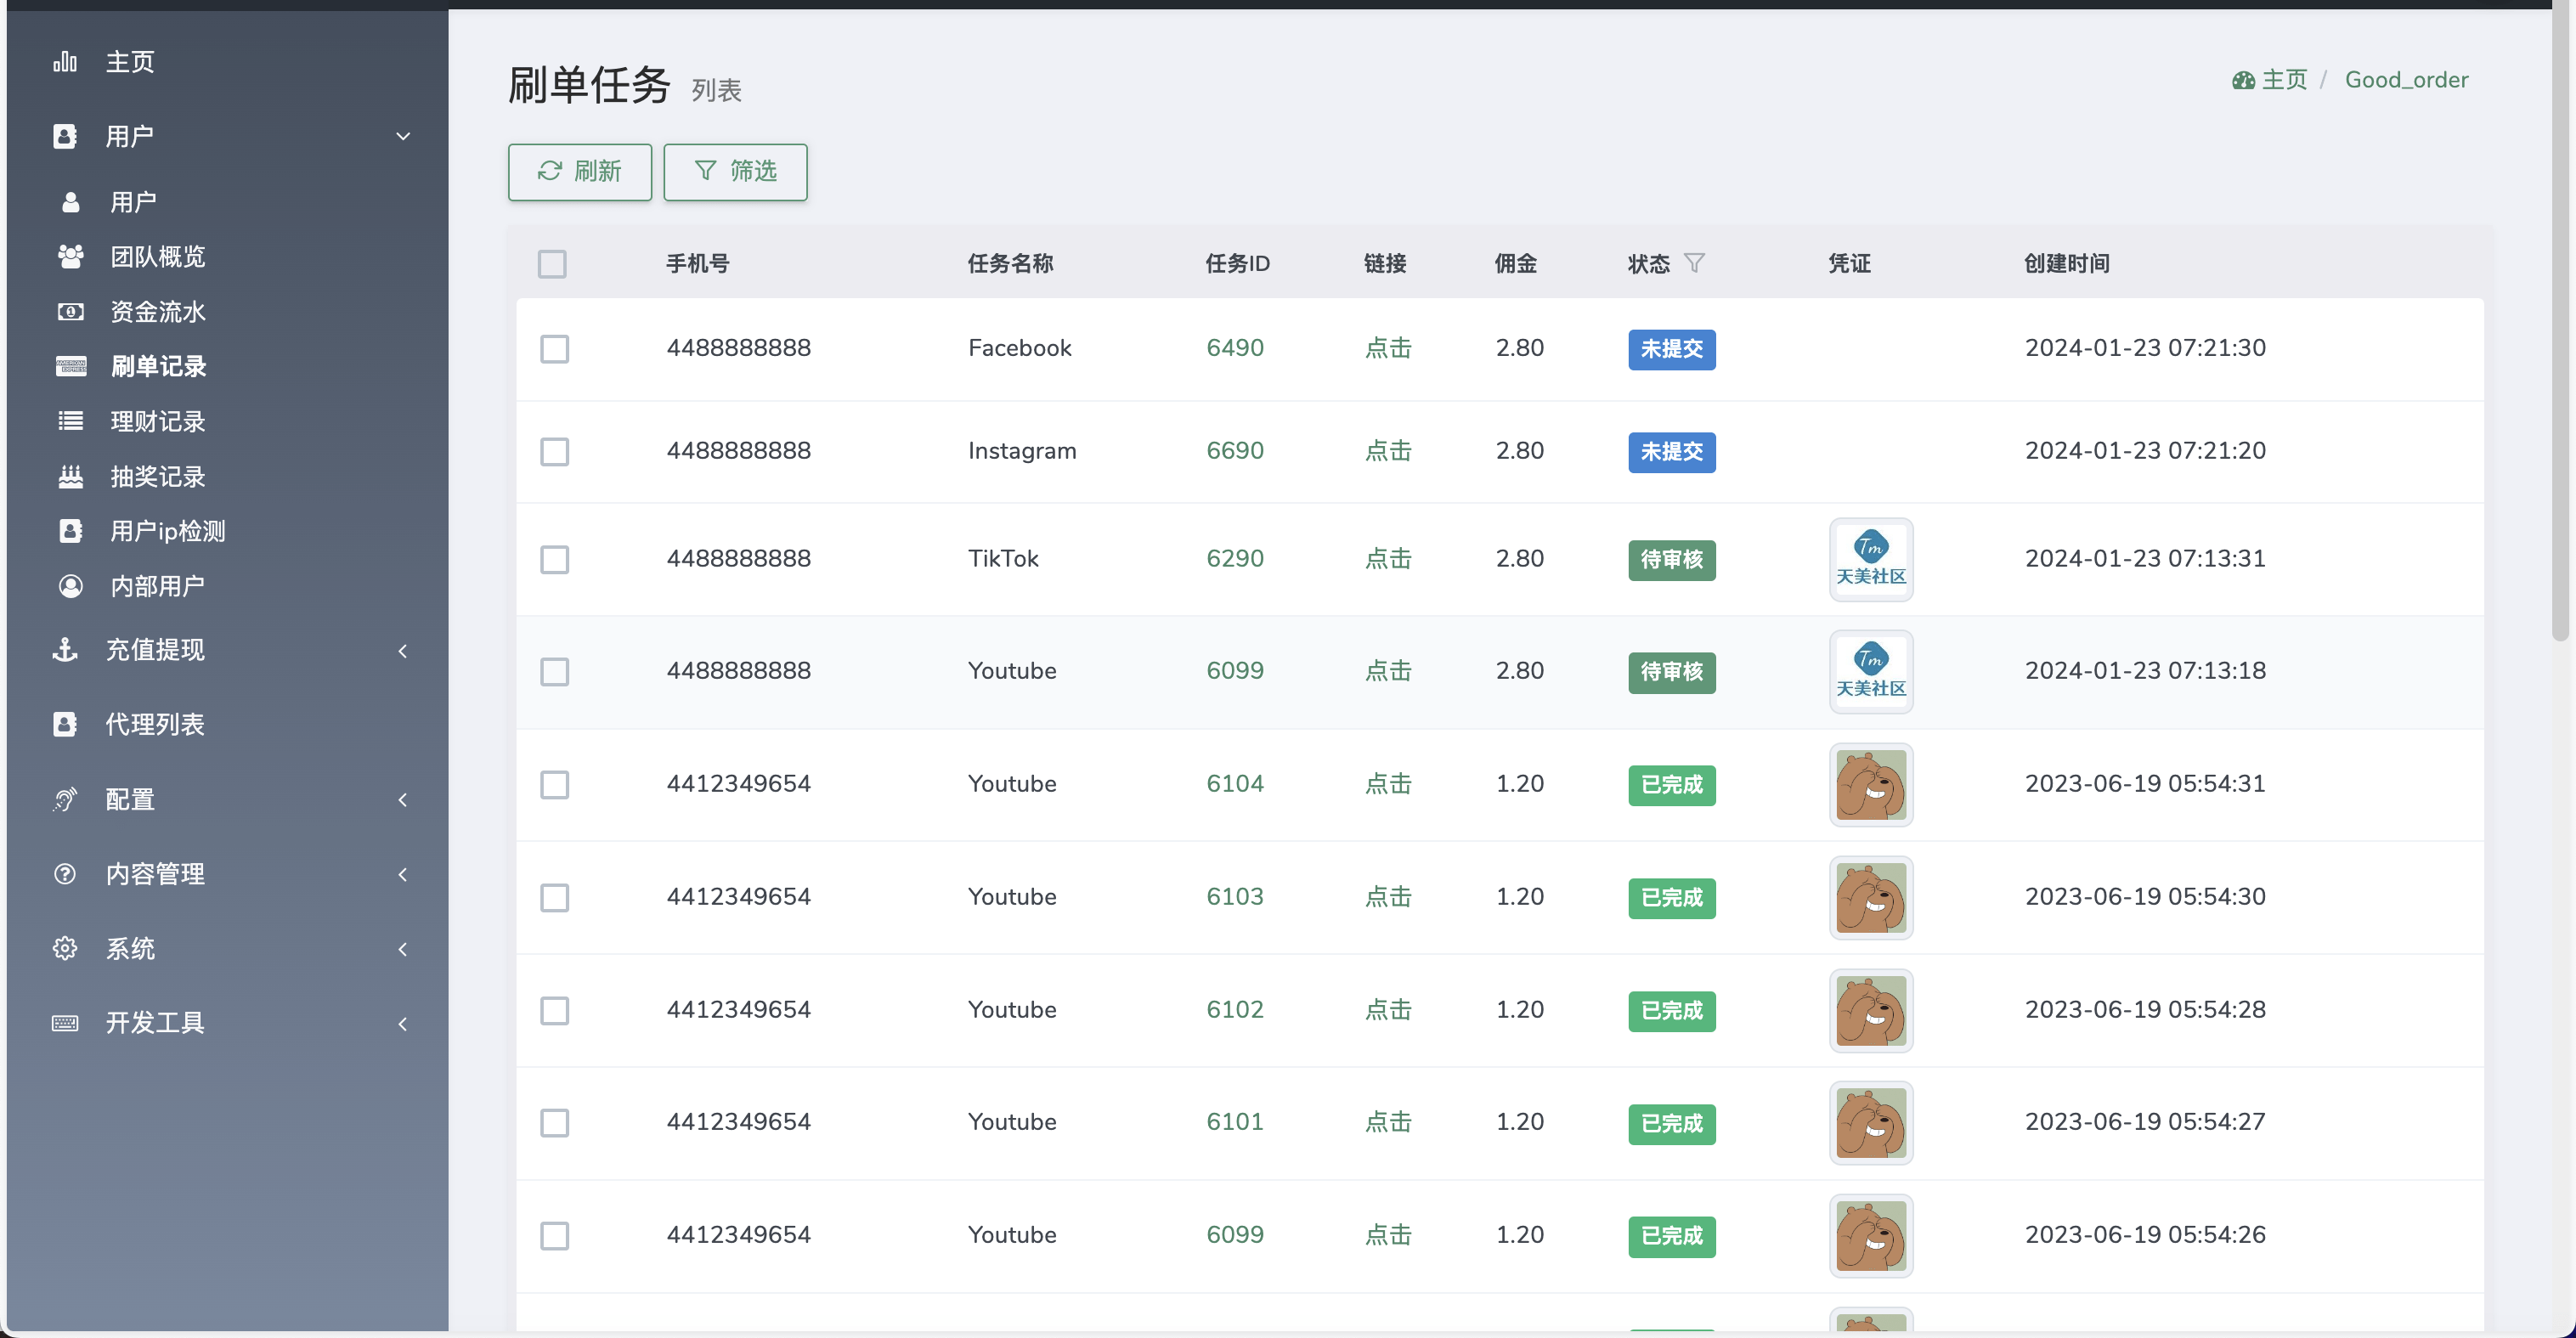Click the 刷单记录 card icon
The image size is (2576, 1338).
70,366
